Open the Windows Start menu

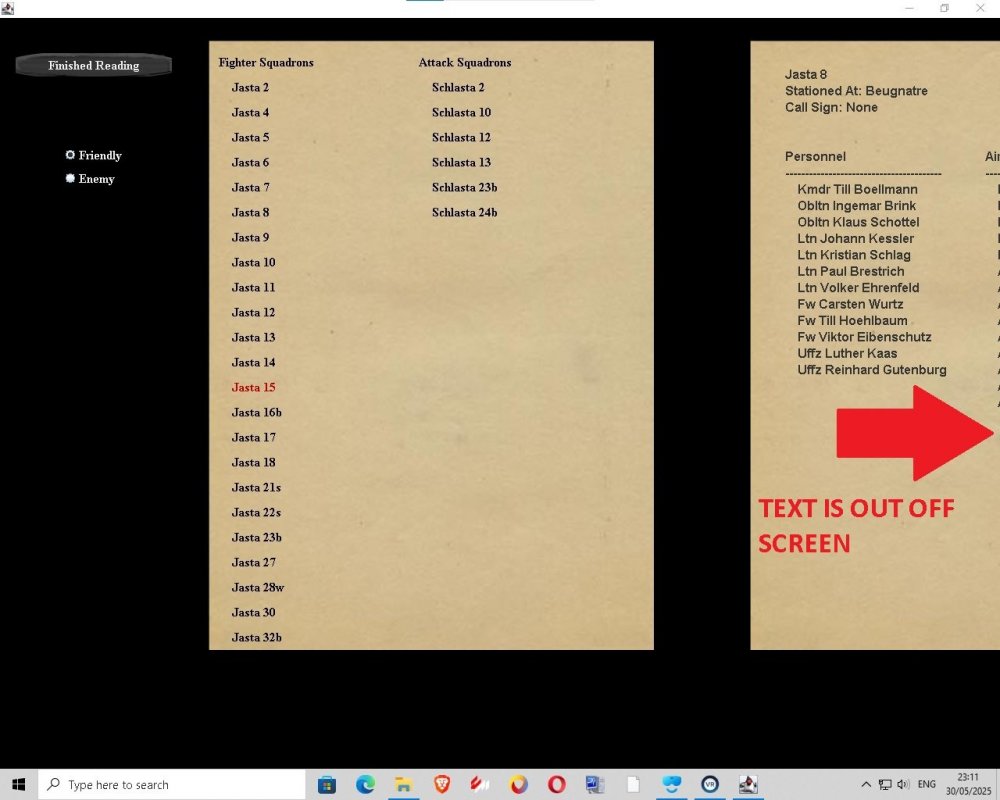click(x=18, y=785)
